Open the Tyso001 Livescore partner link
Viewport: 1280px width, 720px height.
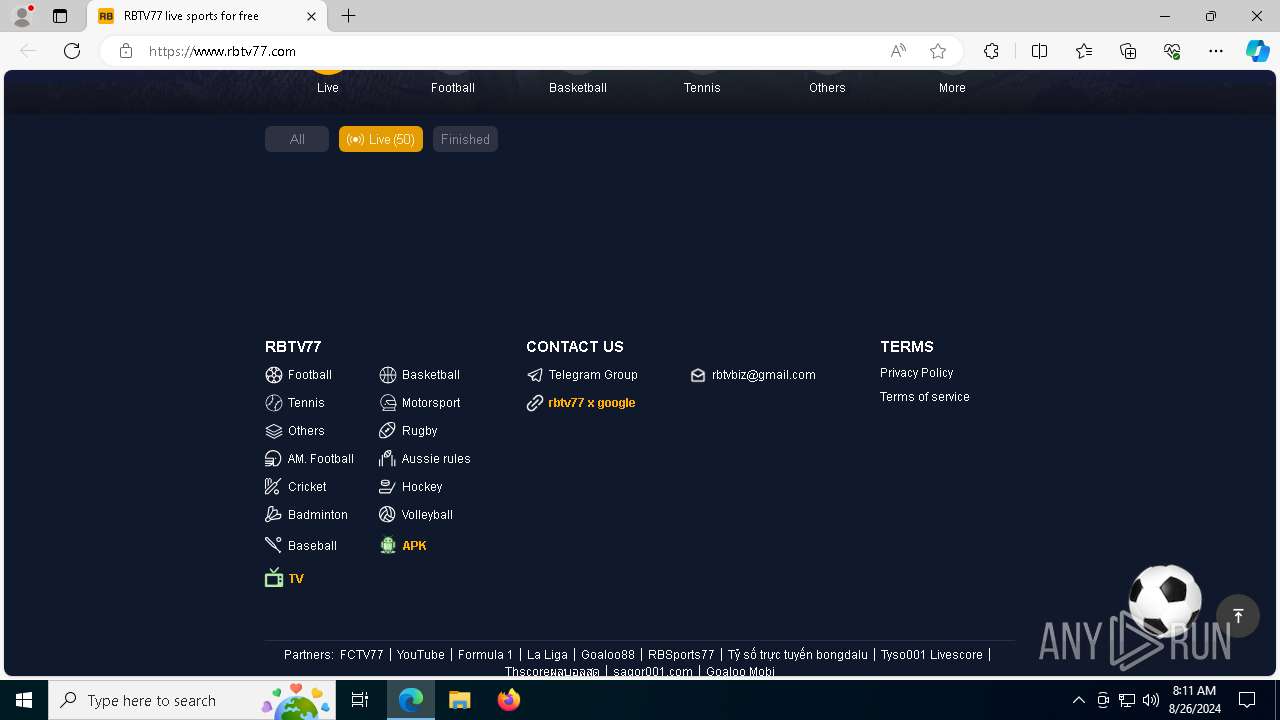[932, 655]
